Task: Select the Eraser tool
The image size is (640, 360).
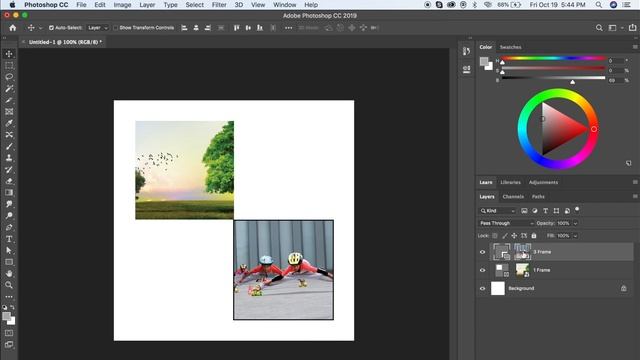Action: click(x=9, y=181)
